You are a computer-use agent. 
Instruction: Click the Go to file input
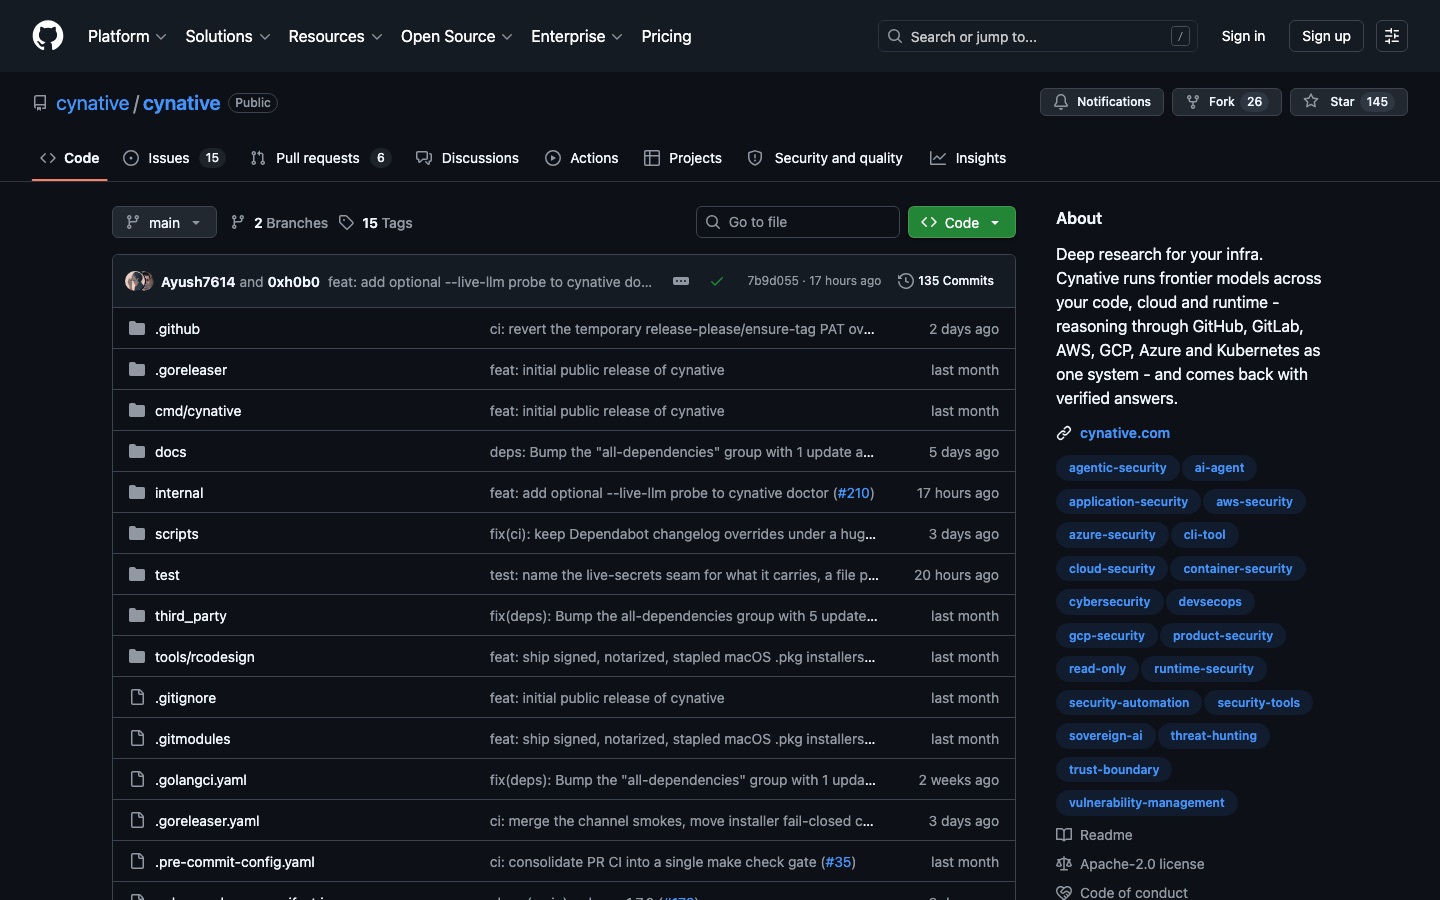pos(798,222)
